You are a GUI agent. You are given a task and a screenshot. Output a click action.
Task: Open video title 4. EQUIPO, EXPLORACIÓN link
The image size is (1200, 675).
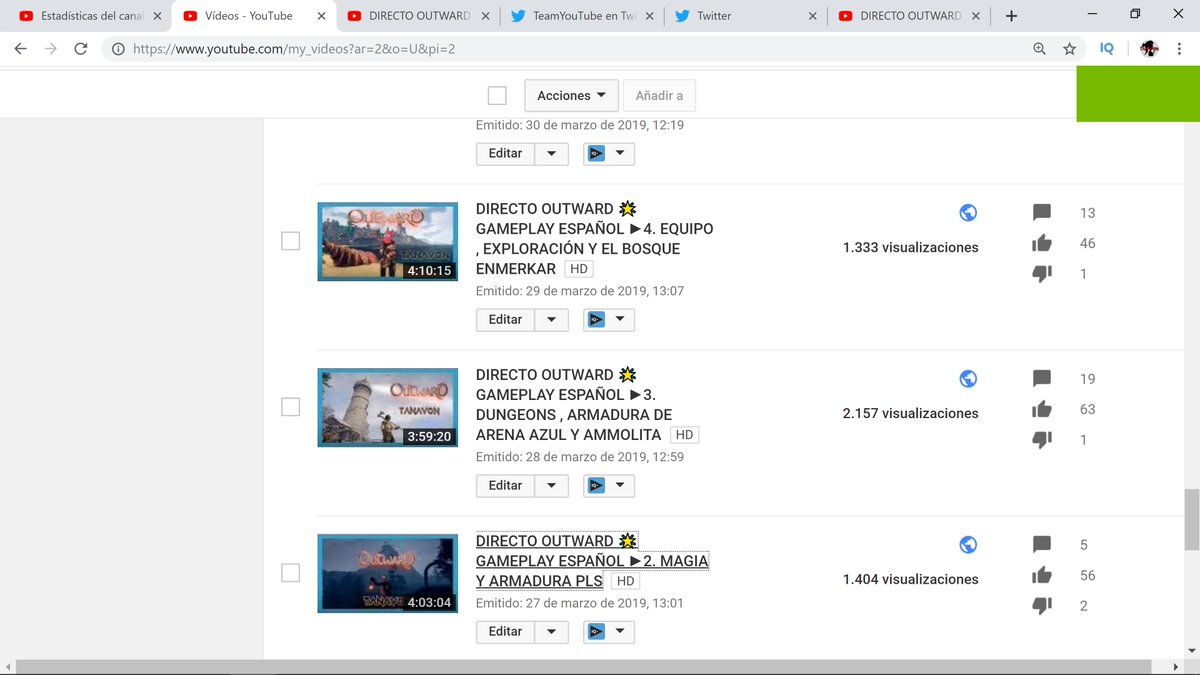click(594, 239)
